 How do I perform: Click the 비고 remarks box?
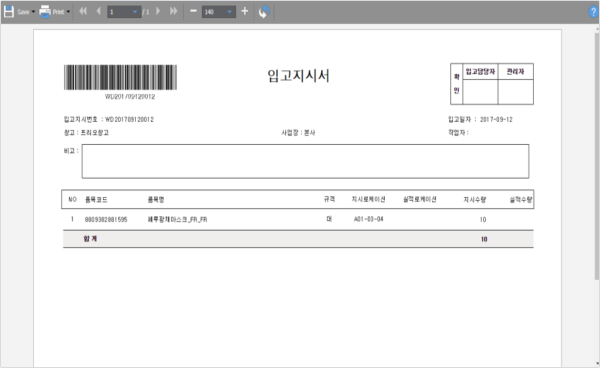coord(305,161)
